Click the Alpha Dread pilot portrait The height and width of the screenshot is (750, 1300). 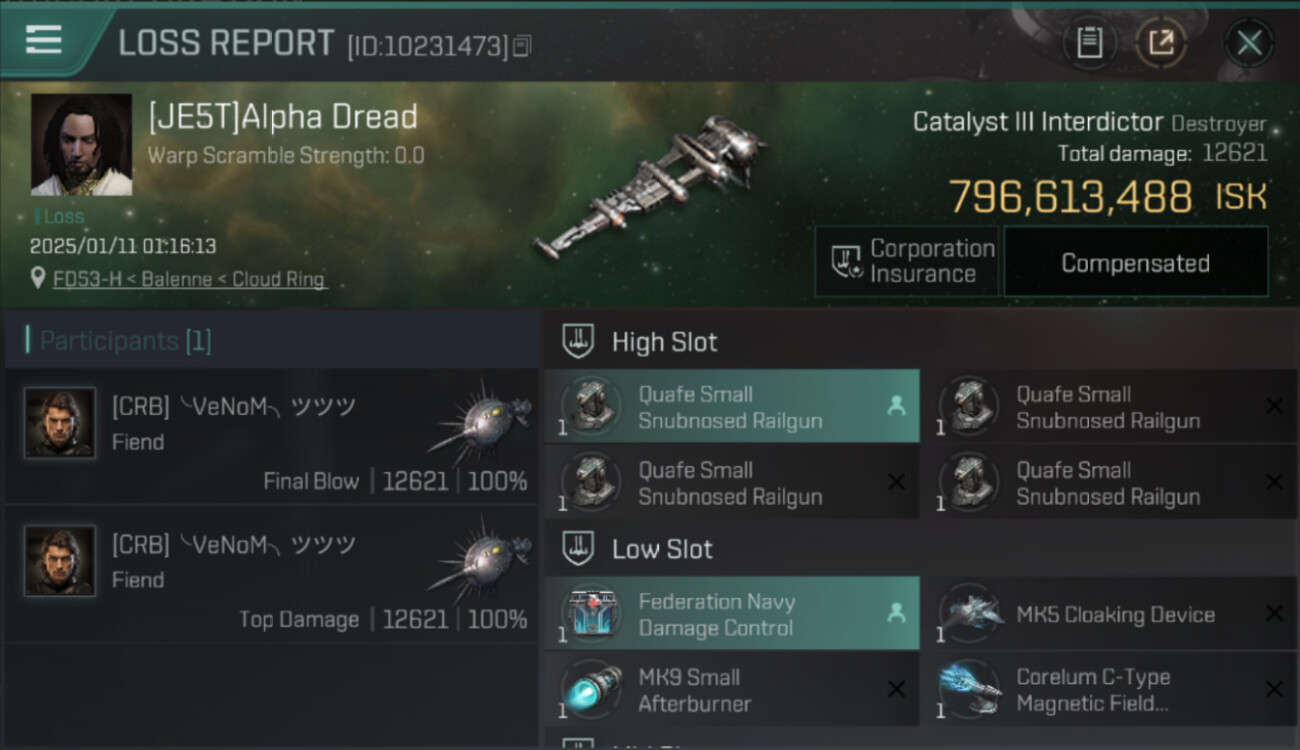(81, 145)
